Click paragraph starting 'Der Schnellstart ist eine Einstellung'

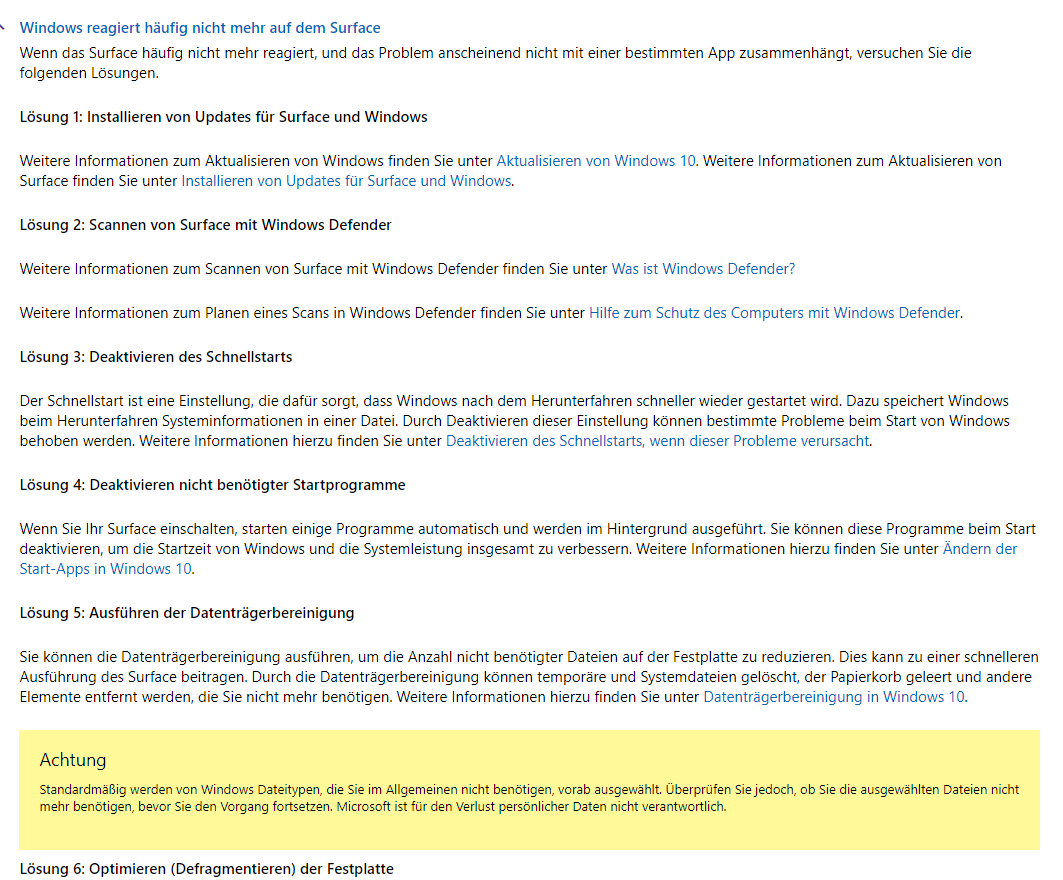click(x=515, y=421)
